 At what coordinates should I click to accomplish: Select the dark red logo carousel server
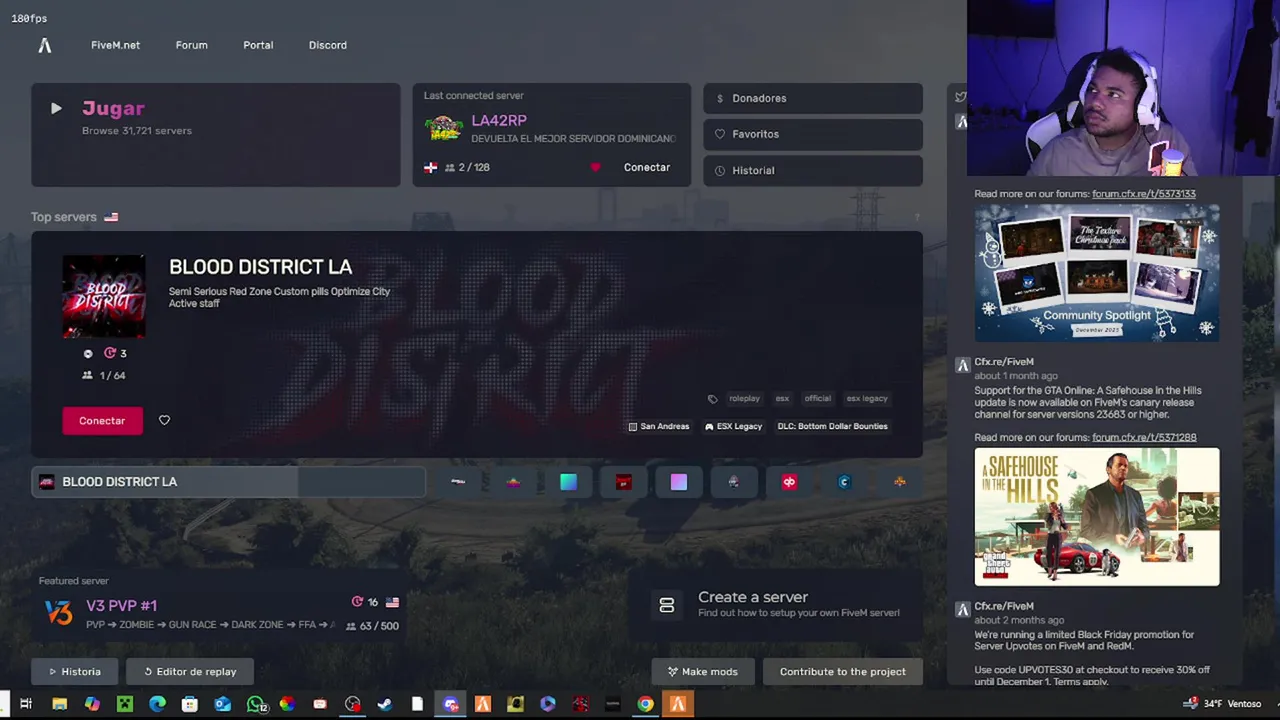tap(623, 482)
